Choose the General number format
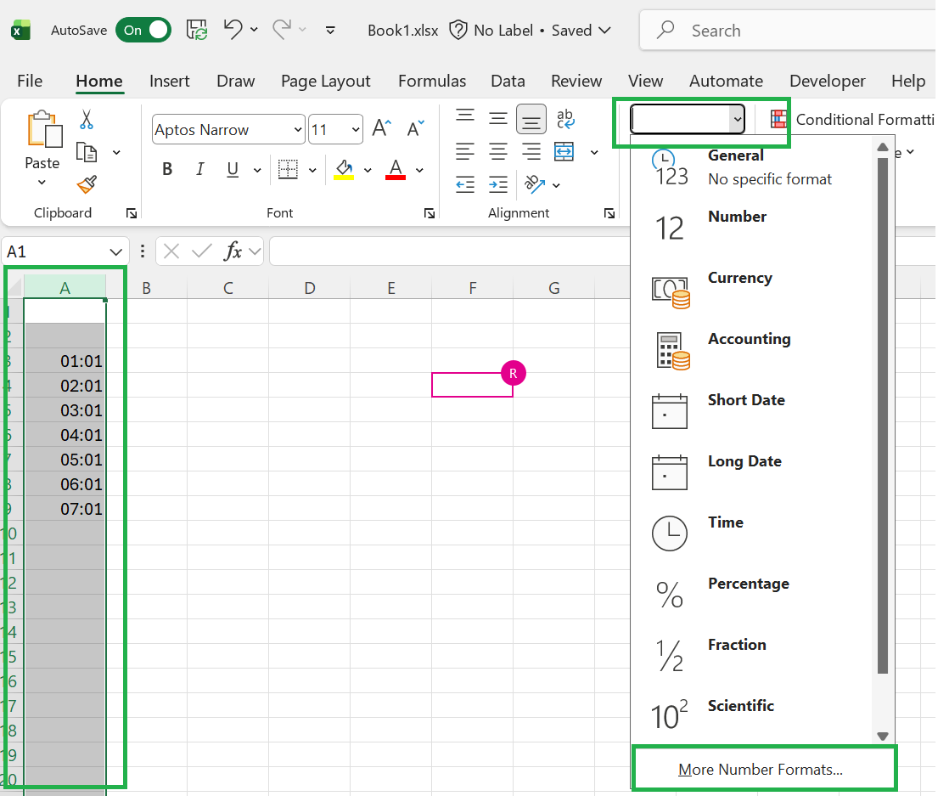 (752, 167)
